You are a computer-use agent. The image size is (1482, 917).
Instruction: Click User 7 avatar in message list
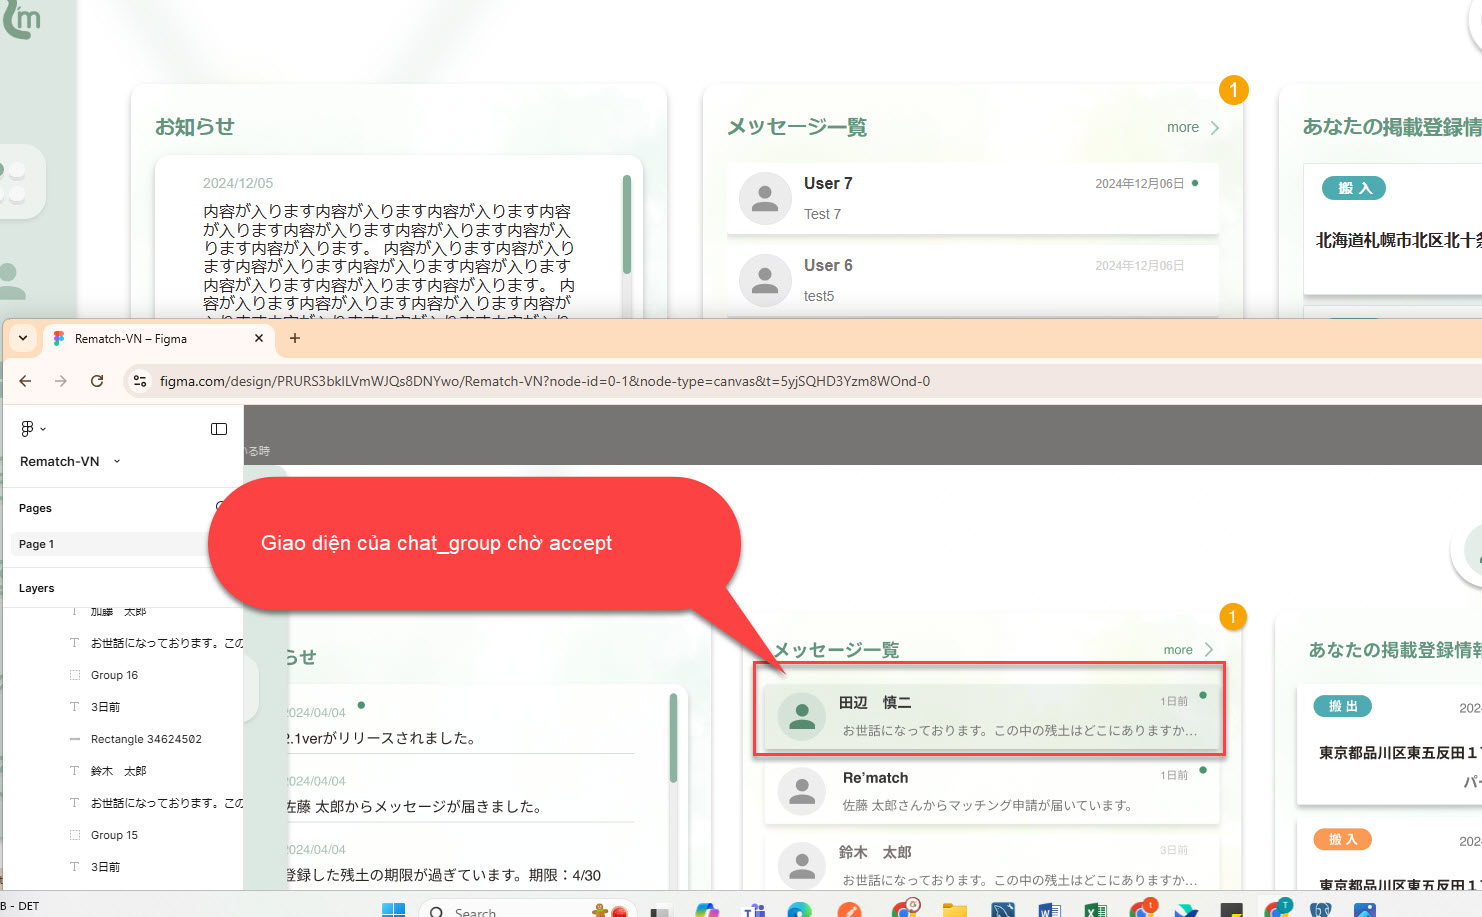click(765, 198)
